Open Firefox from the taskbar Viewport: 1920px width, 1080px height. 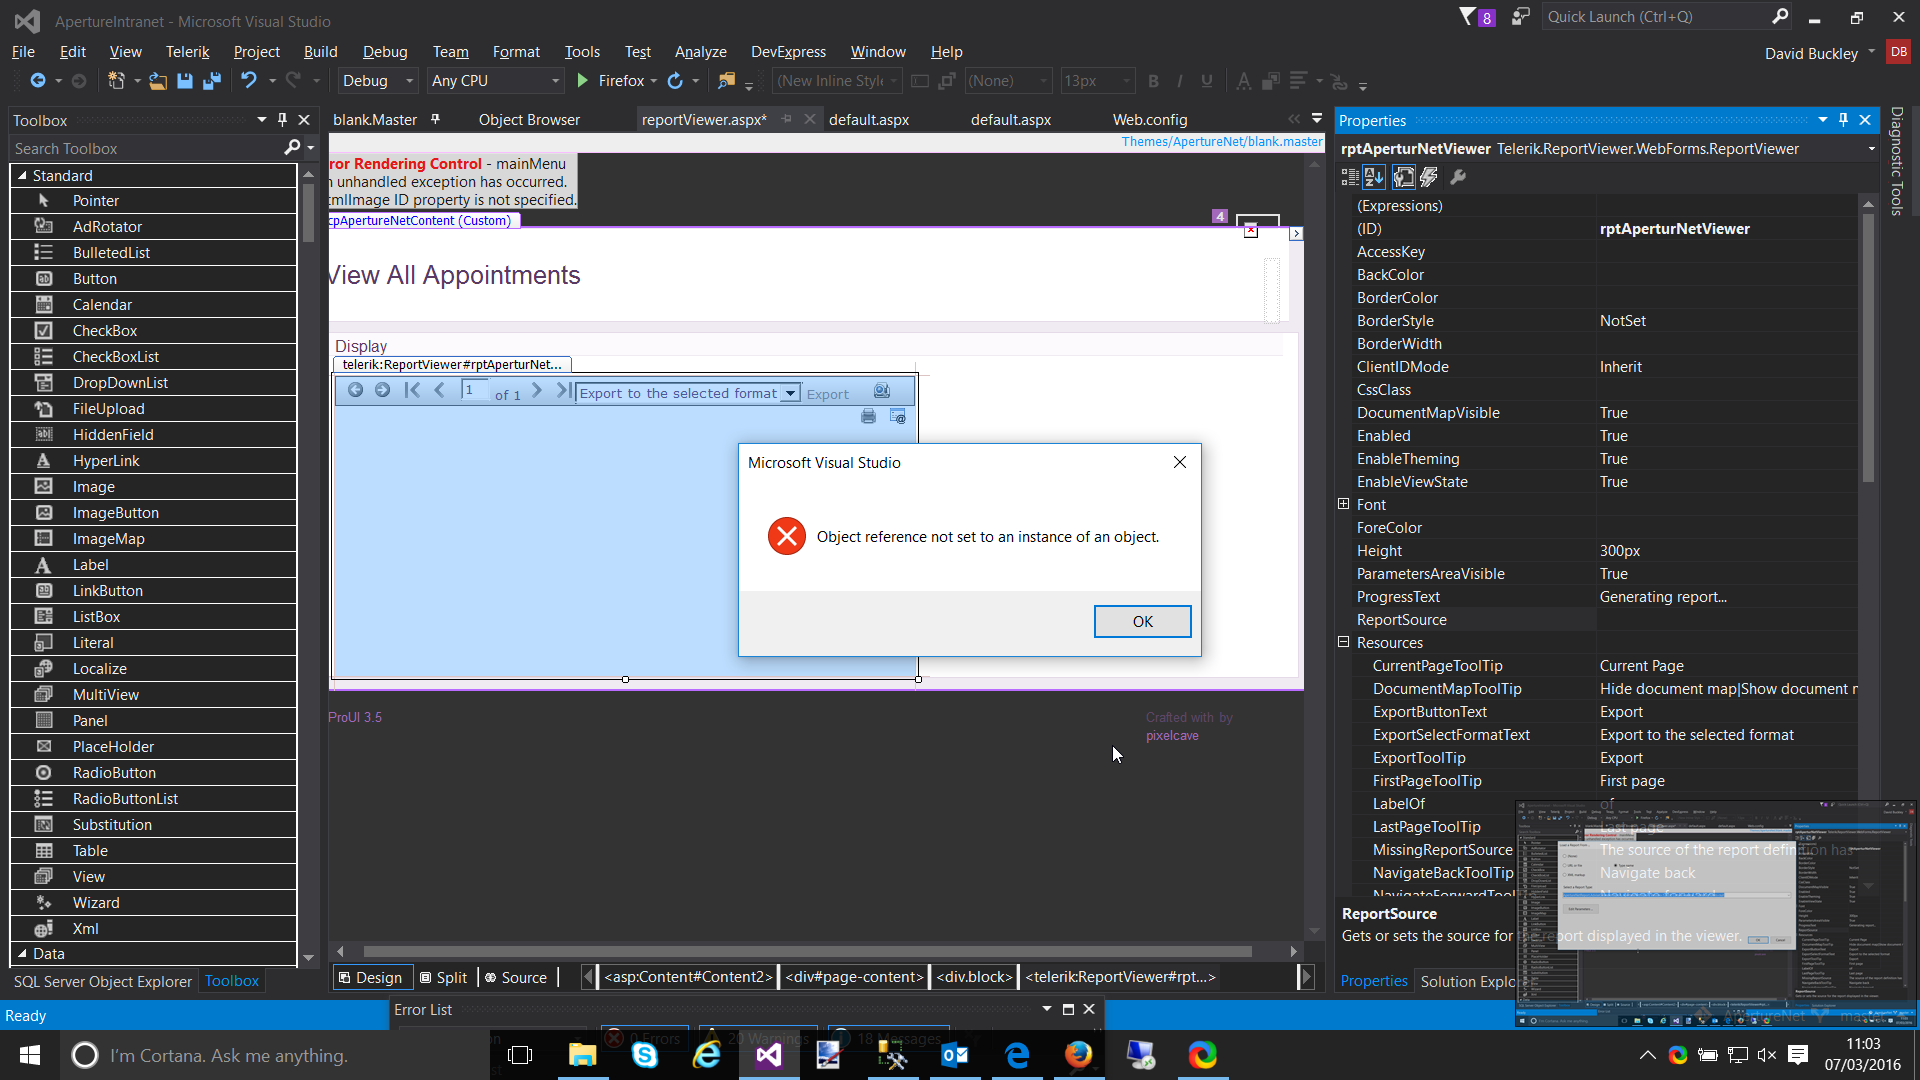tap(1078, 1055)
